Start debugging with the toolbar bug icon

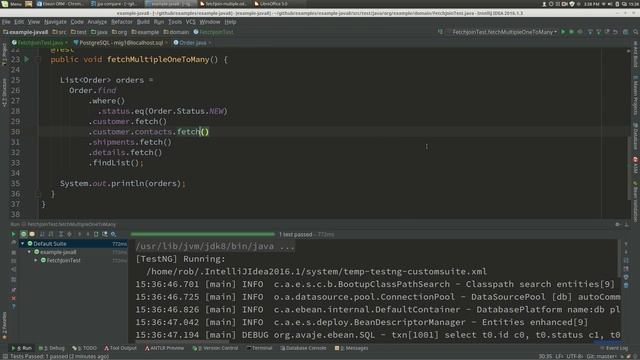click(571, 32)
